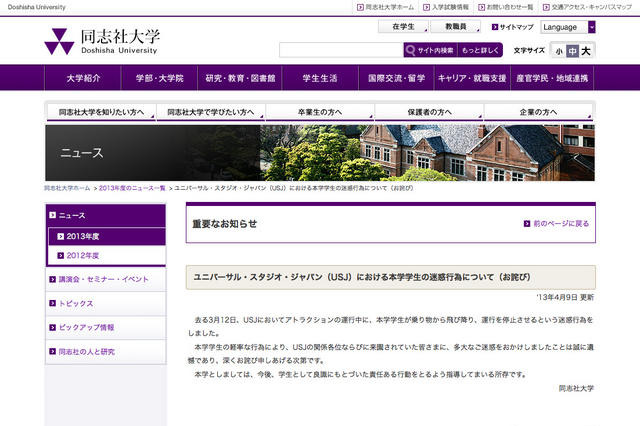Open the Language dropdown
The image size is (640, 426).
click(568, 27)
